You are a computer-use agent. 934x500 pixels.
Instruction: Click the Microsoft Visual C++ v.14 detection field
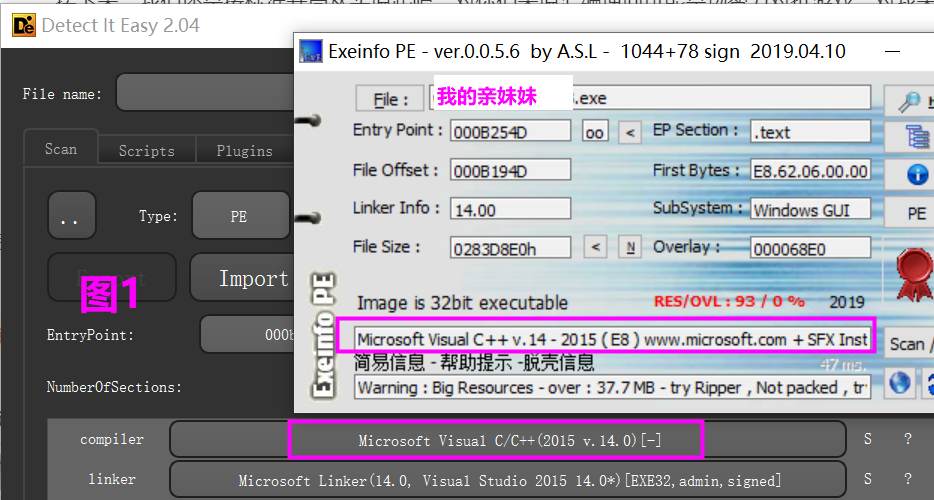coord(612,338)
